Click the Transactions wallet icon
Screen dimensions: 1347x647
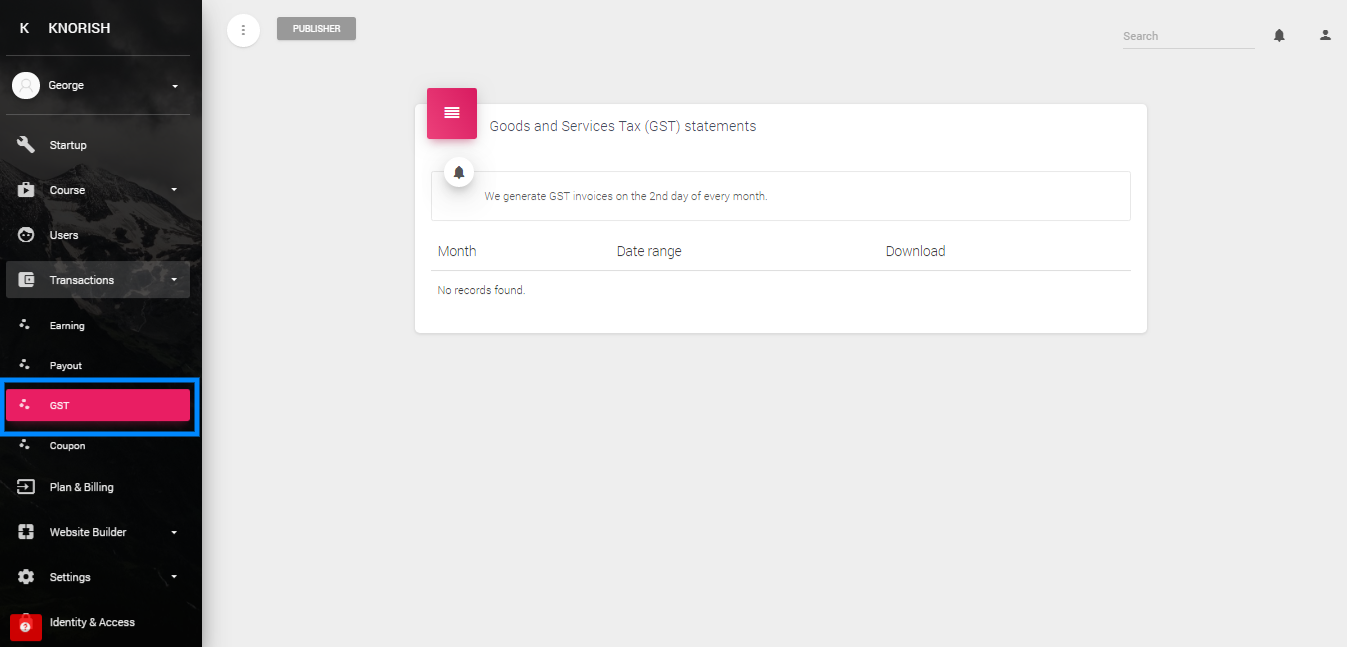[x=26, y=280]
